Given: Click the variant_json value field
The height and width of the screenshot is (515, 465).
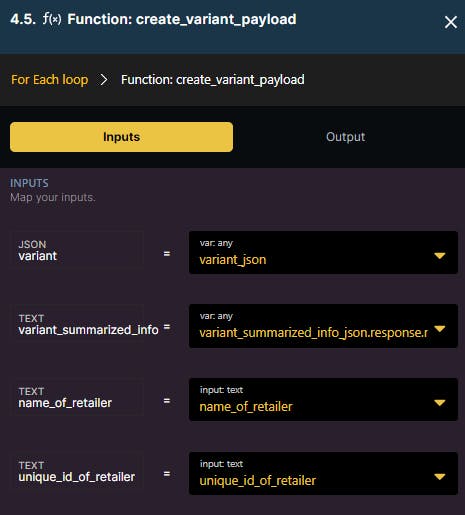Looking at the screenshot, I should point(323,252).
